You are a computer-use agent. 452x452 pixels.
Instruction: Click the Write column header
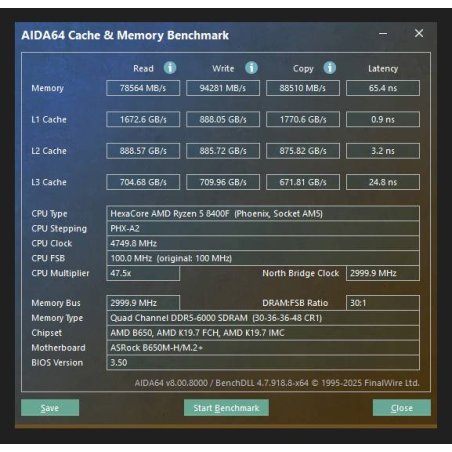coord(223,68)
